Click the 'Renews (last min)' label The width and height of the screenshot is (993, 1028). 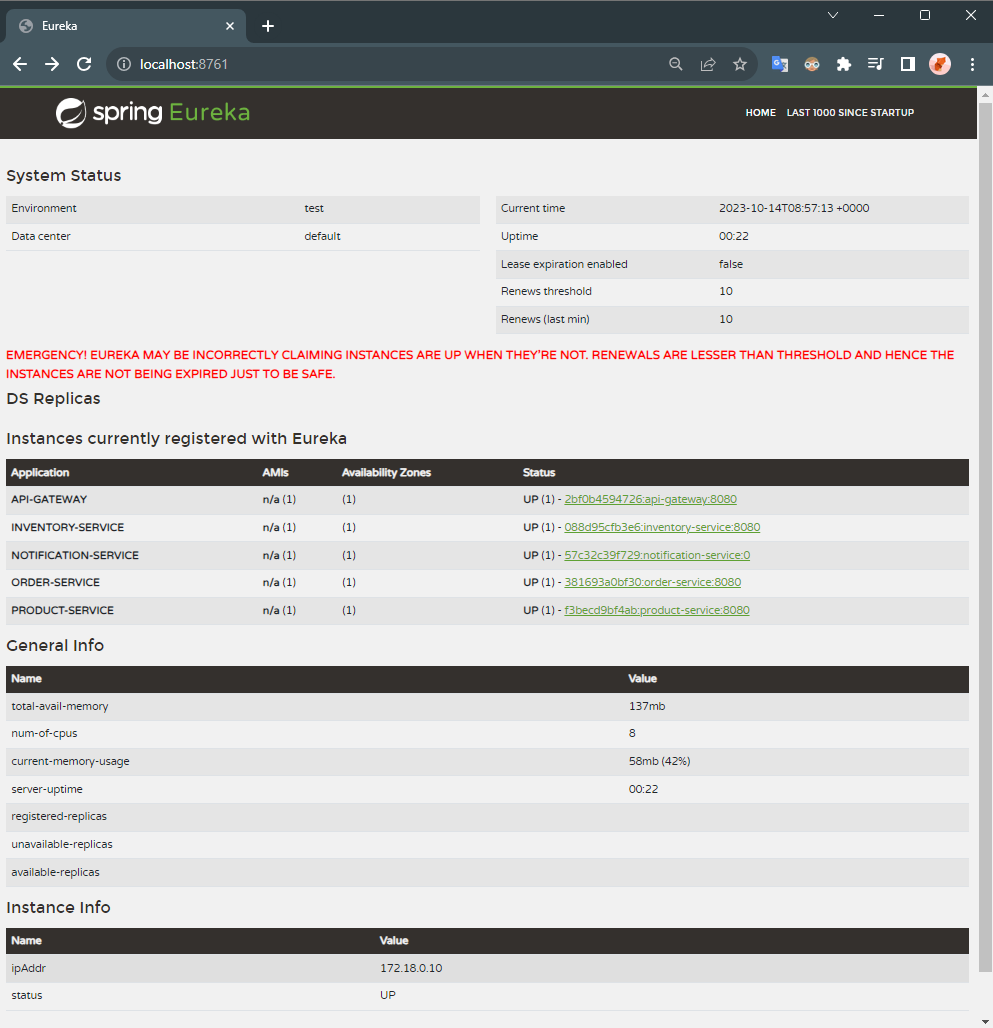click(545, 319)
